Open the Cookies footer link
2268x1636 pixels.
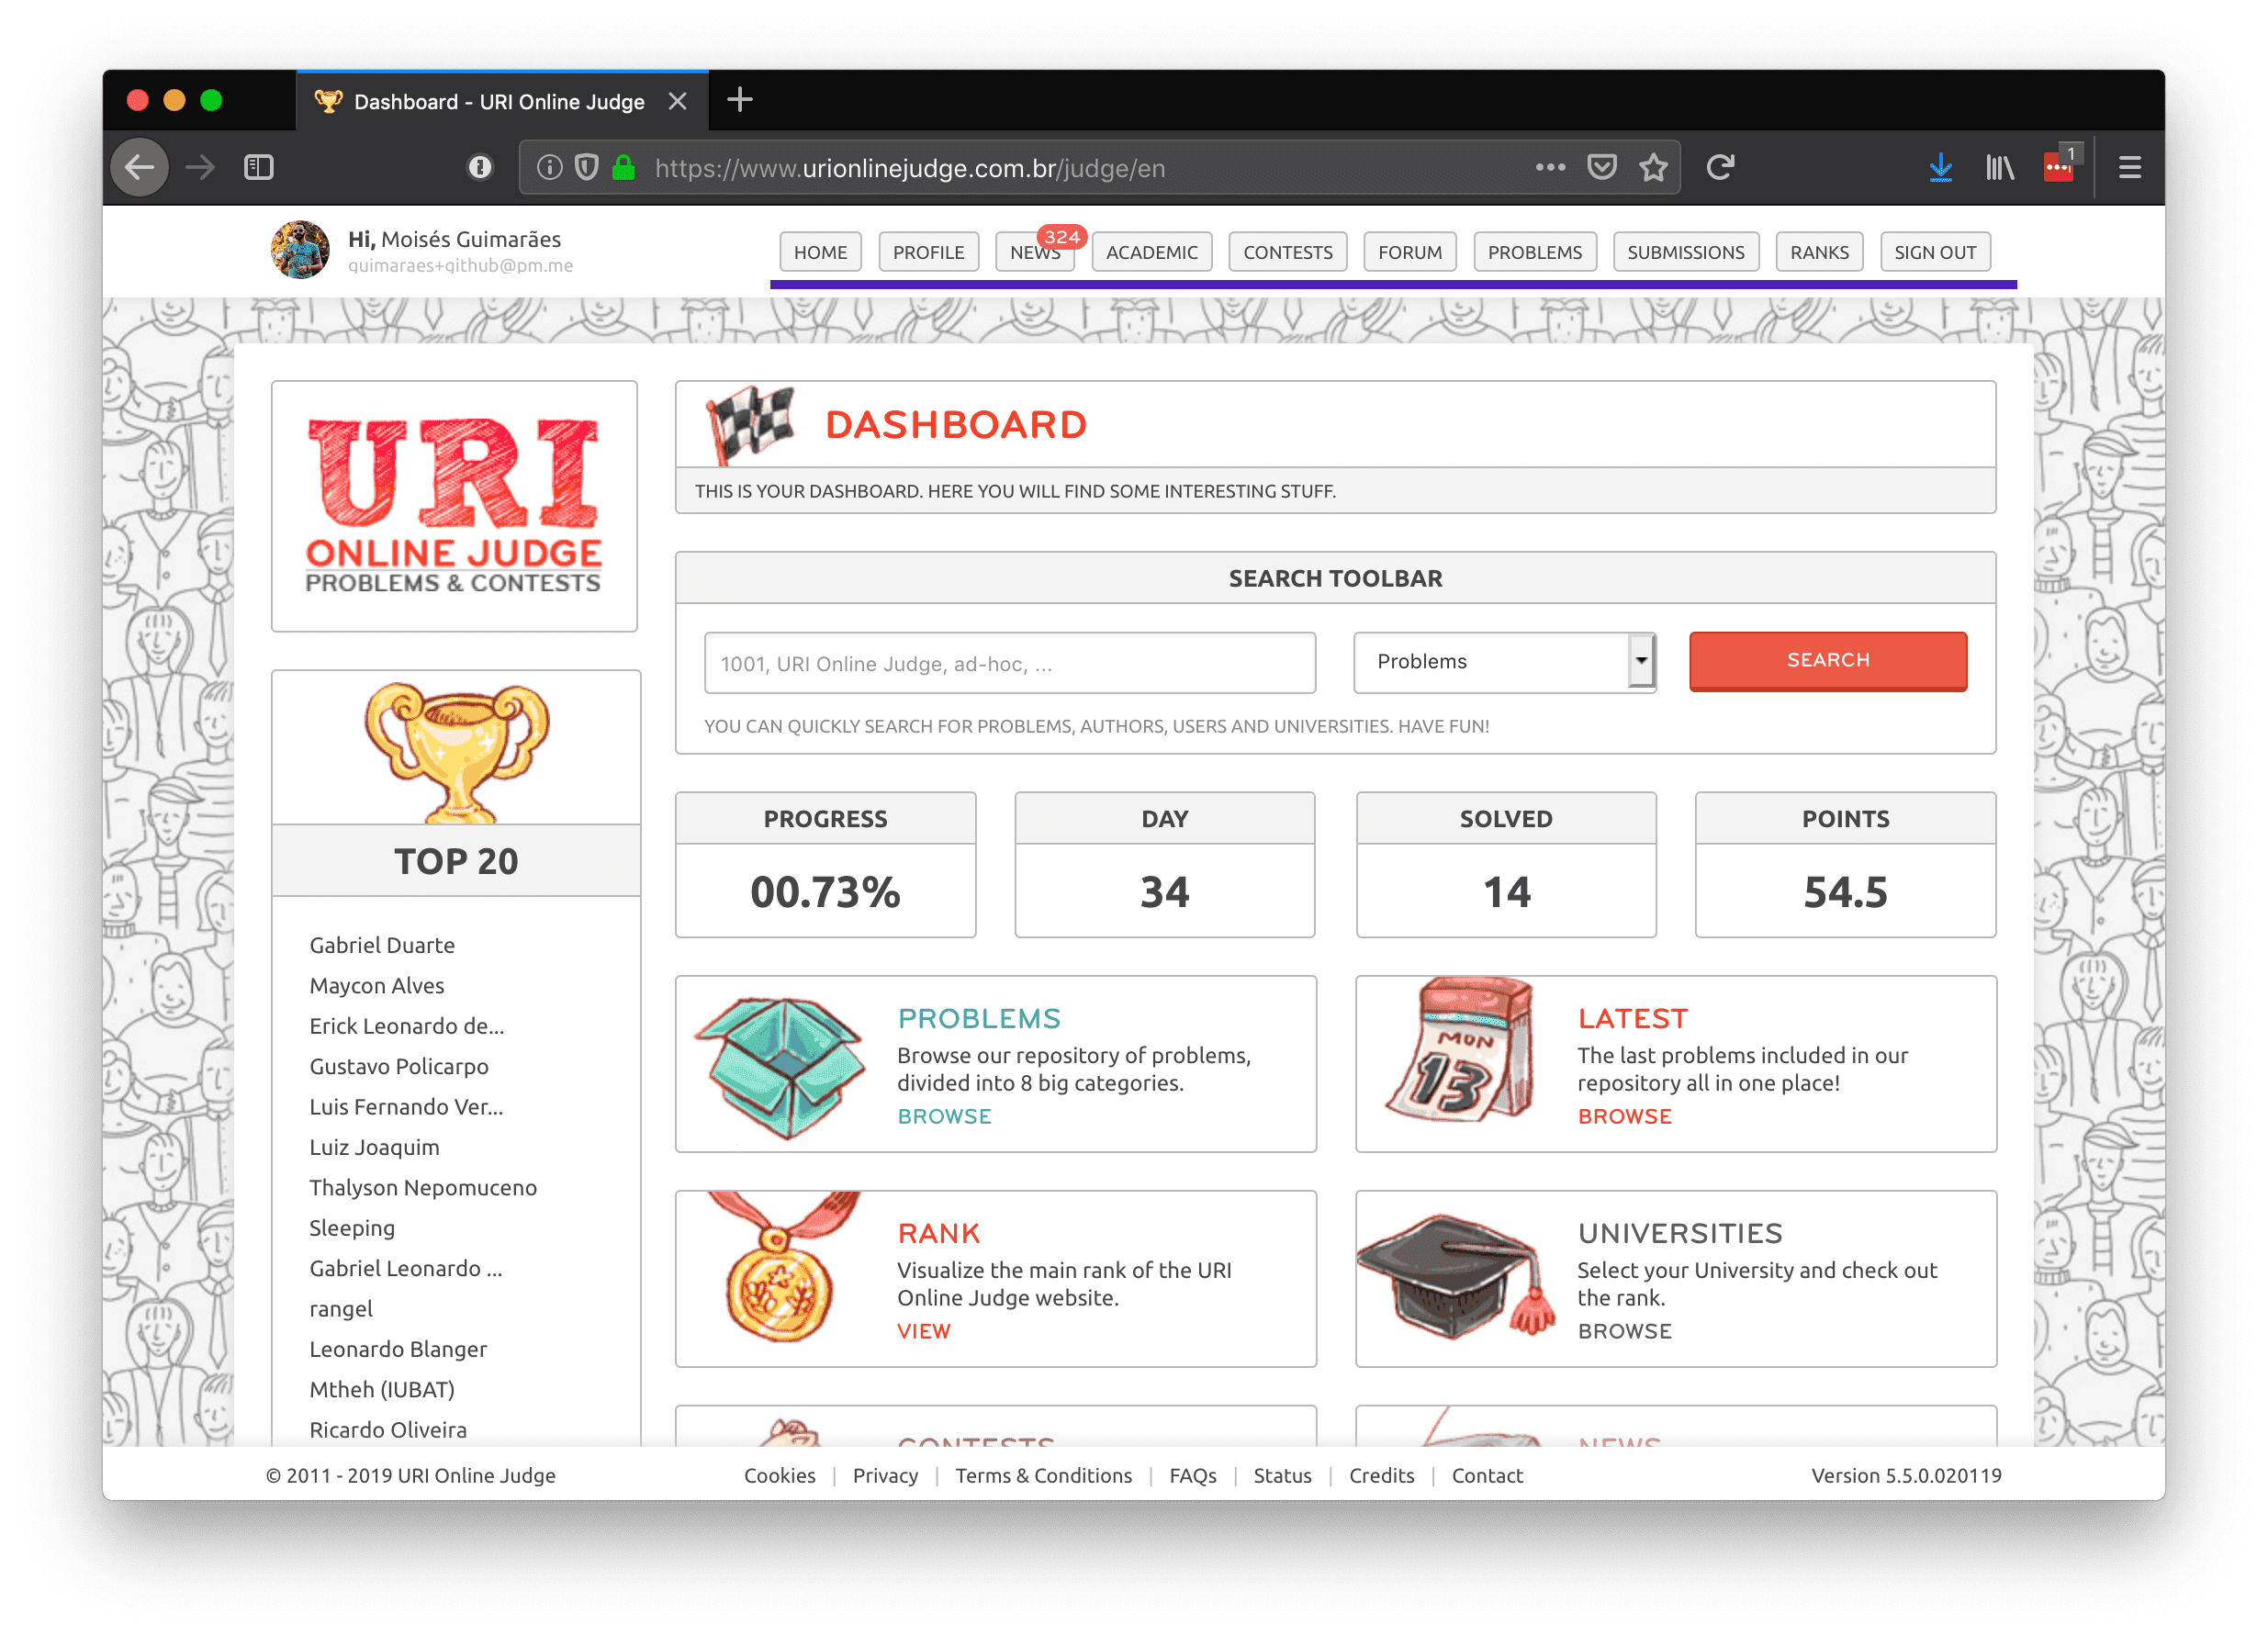click(780, 1475)
